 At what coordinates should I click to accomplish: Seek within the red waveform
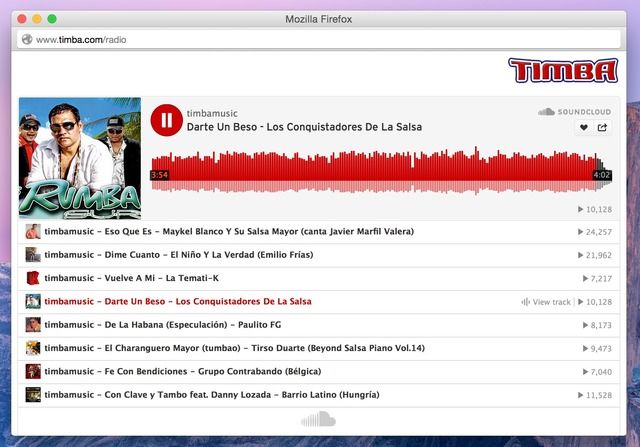click(381, 171)
